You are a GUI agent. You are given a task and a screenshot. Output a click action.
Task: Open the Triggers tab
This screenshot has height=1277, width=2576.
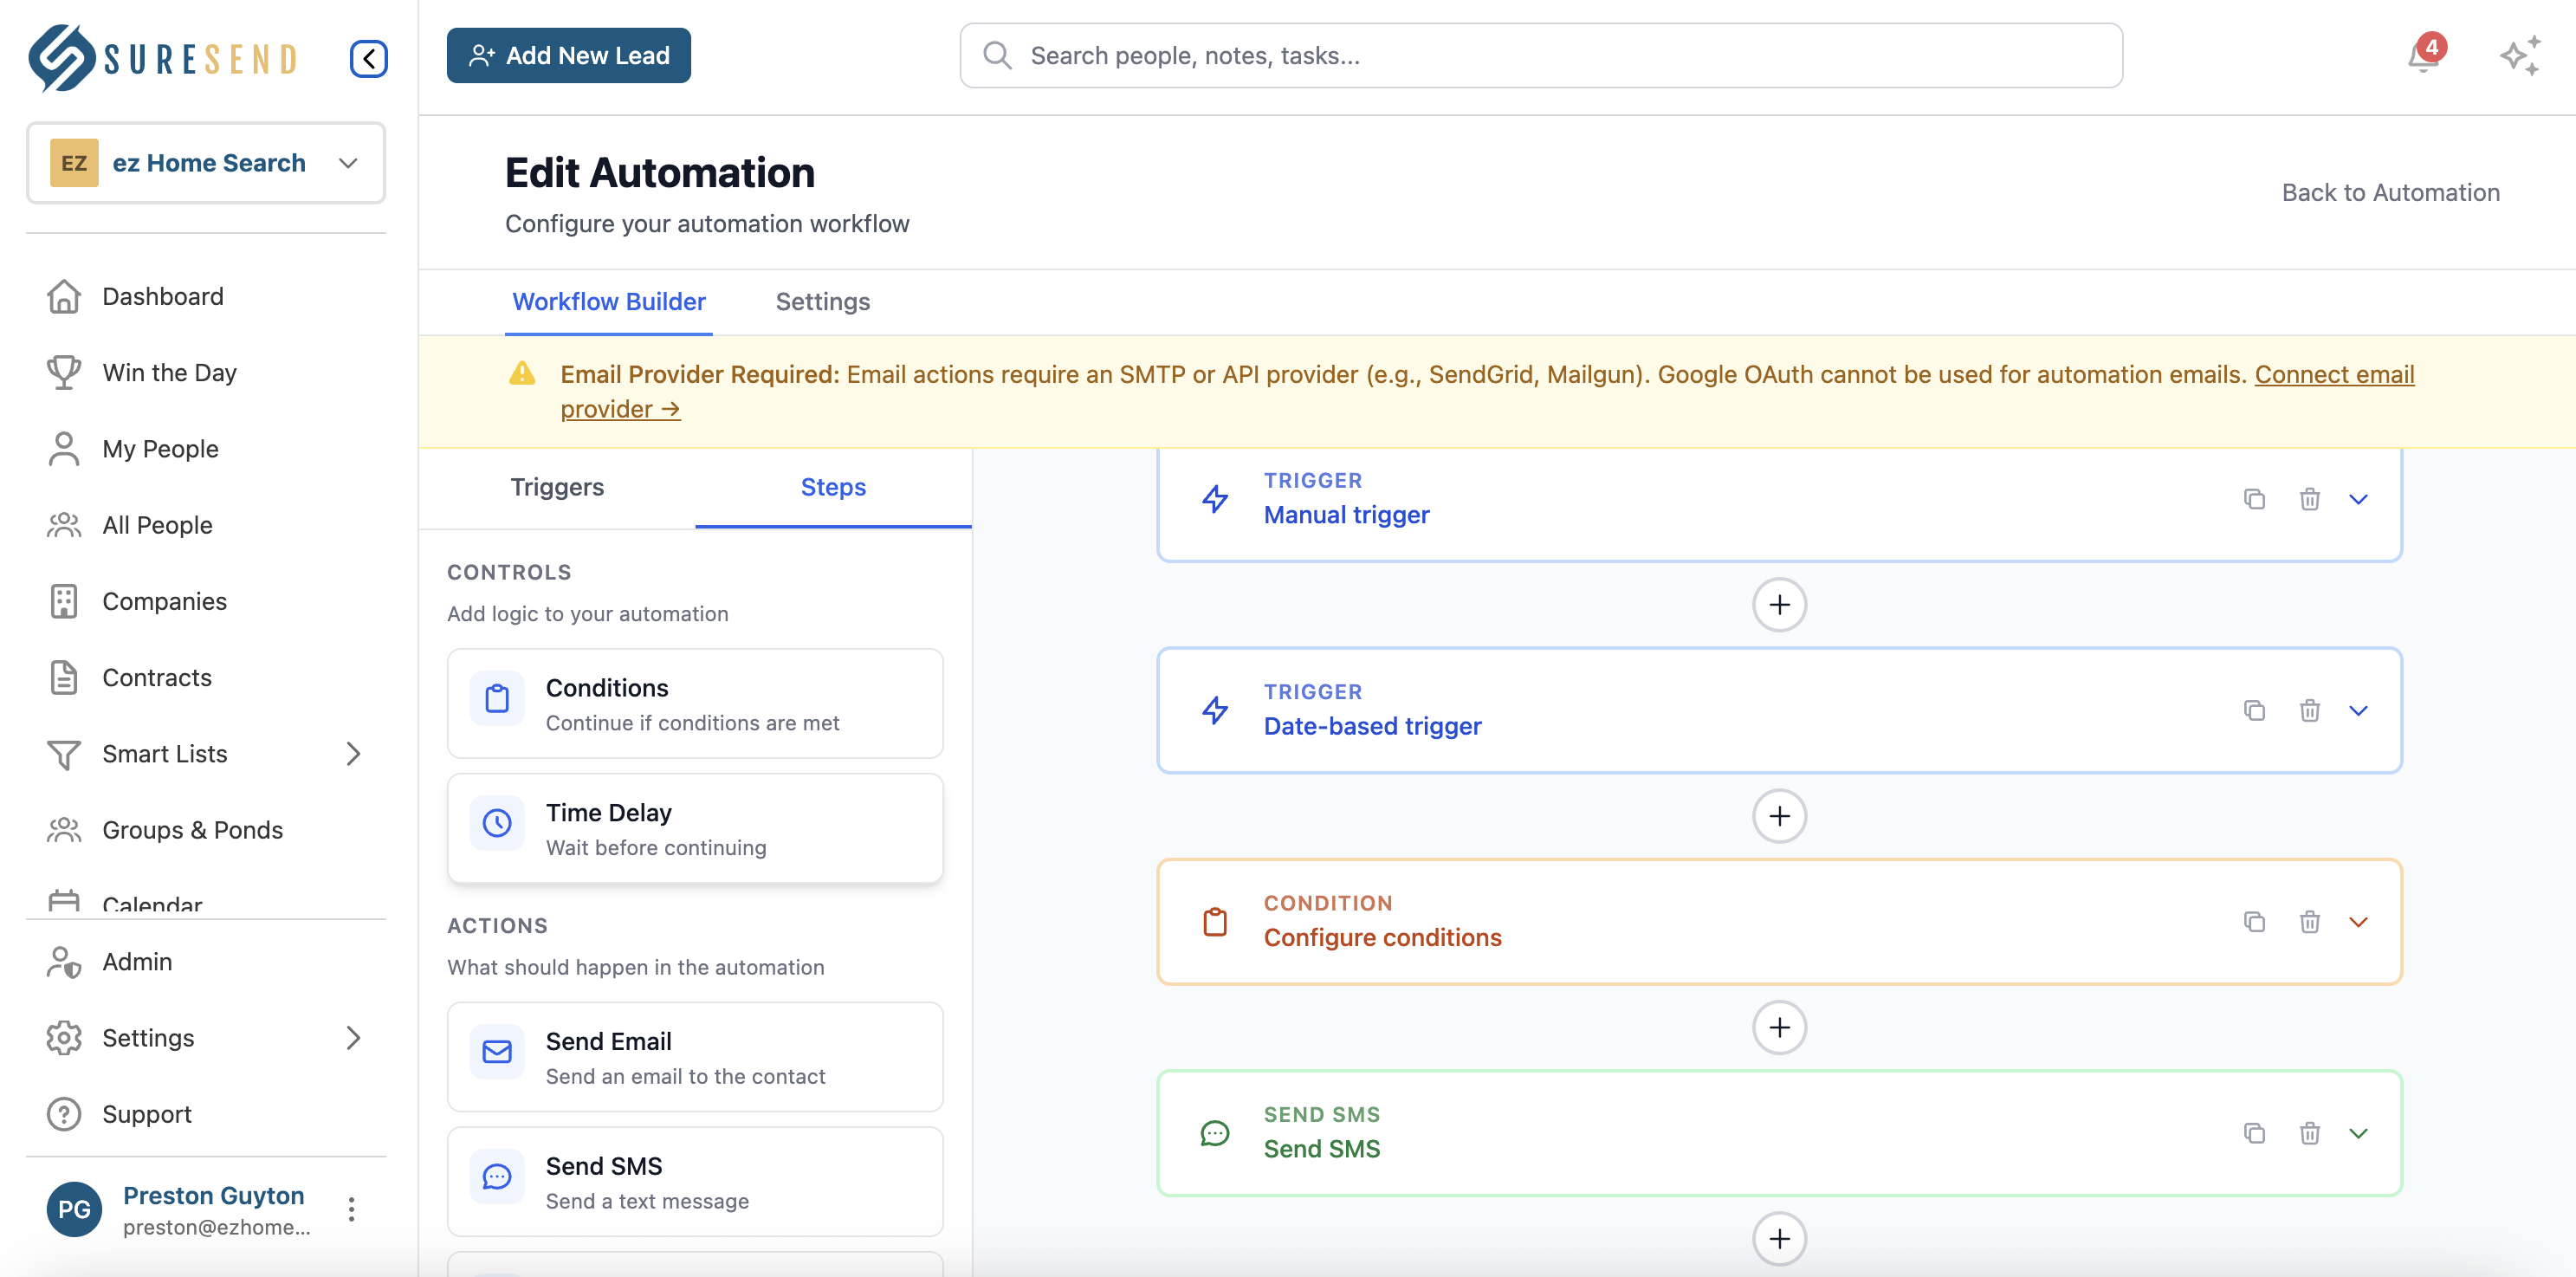coord(557,487)
